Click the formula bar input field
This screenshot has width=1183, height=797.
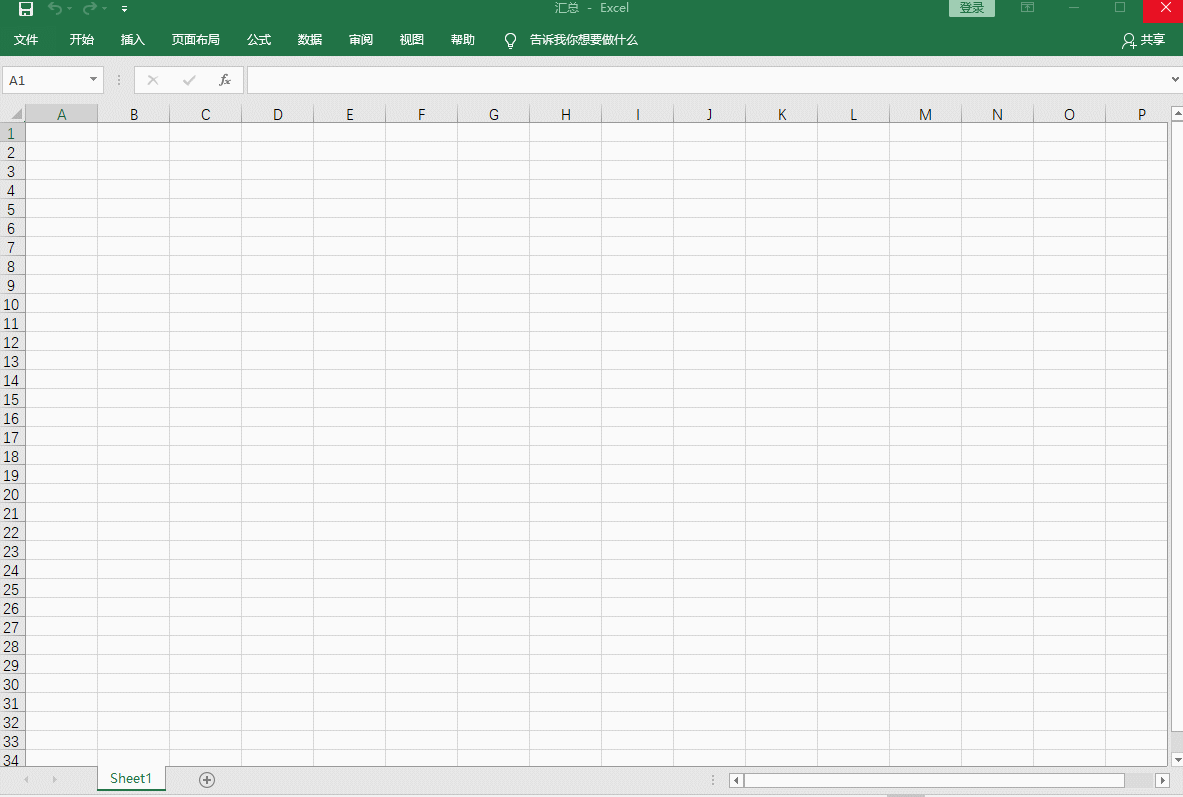pos(700,80)
